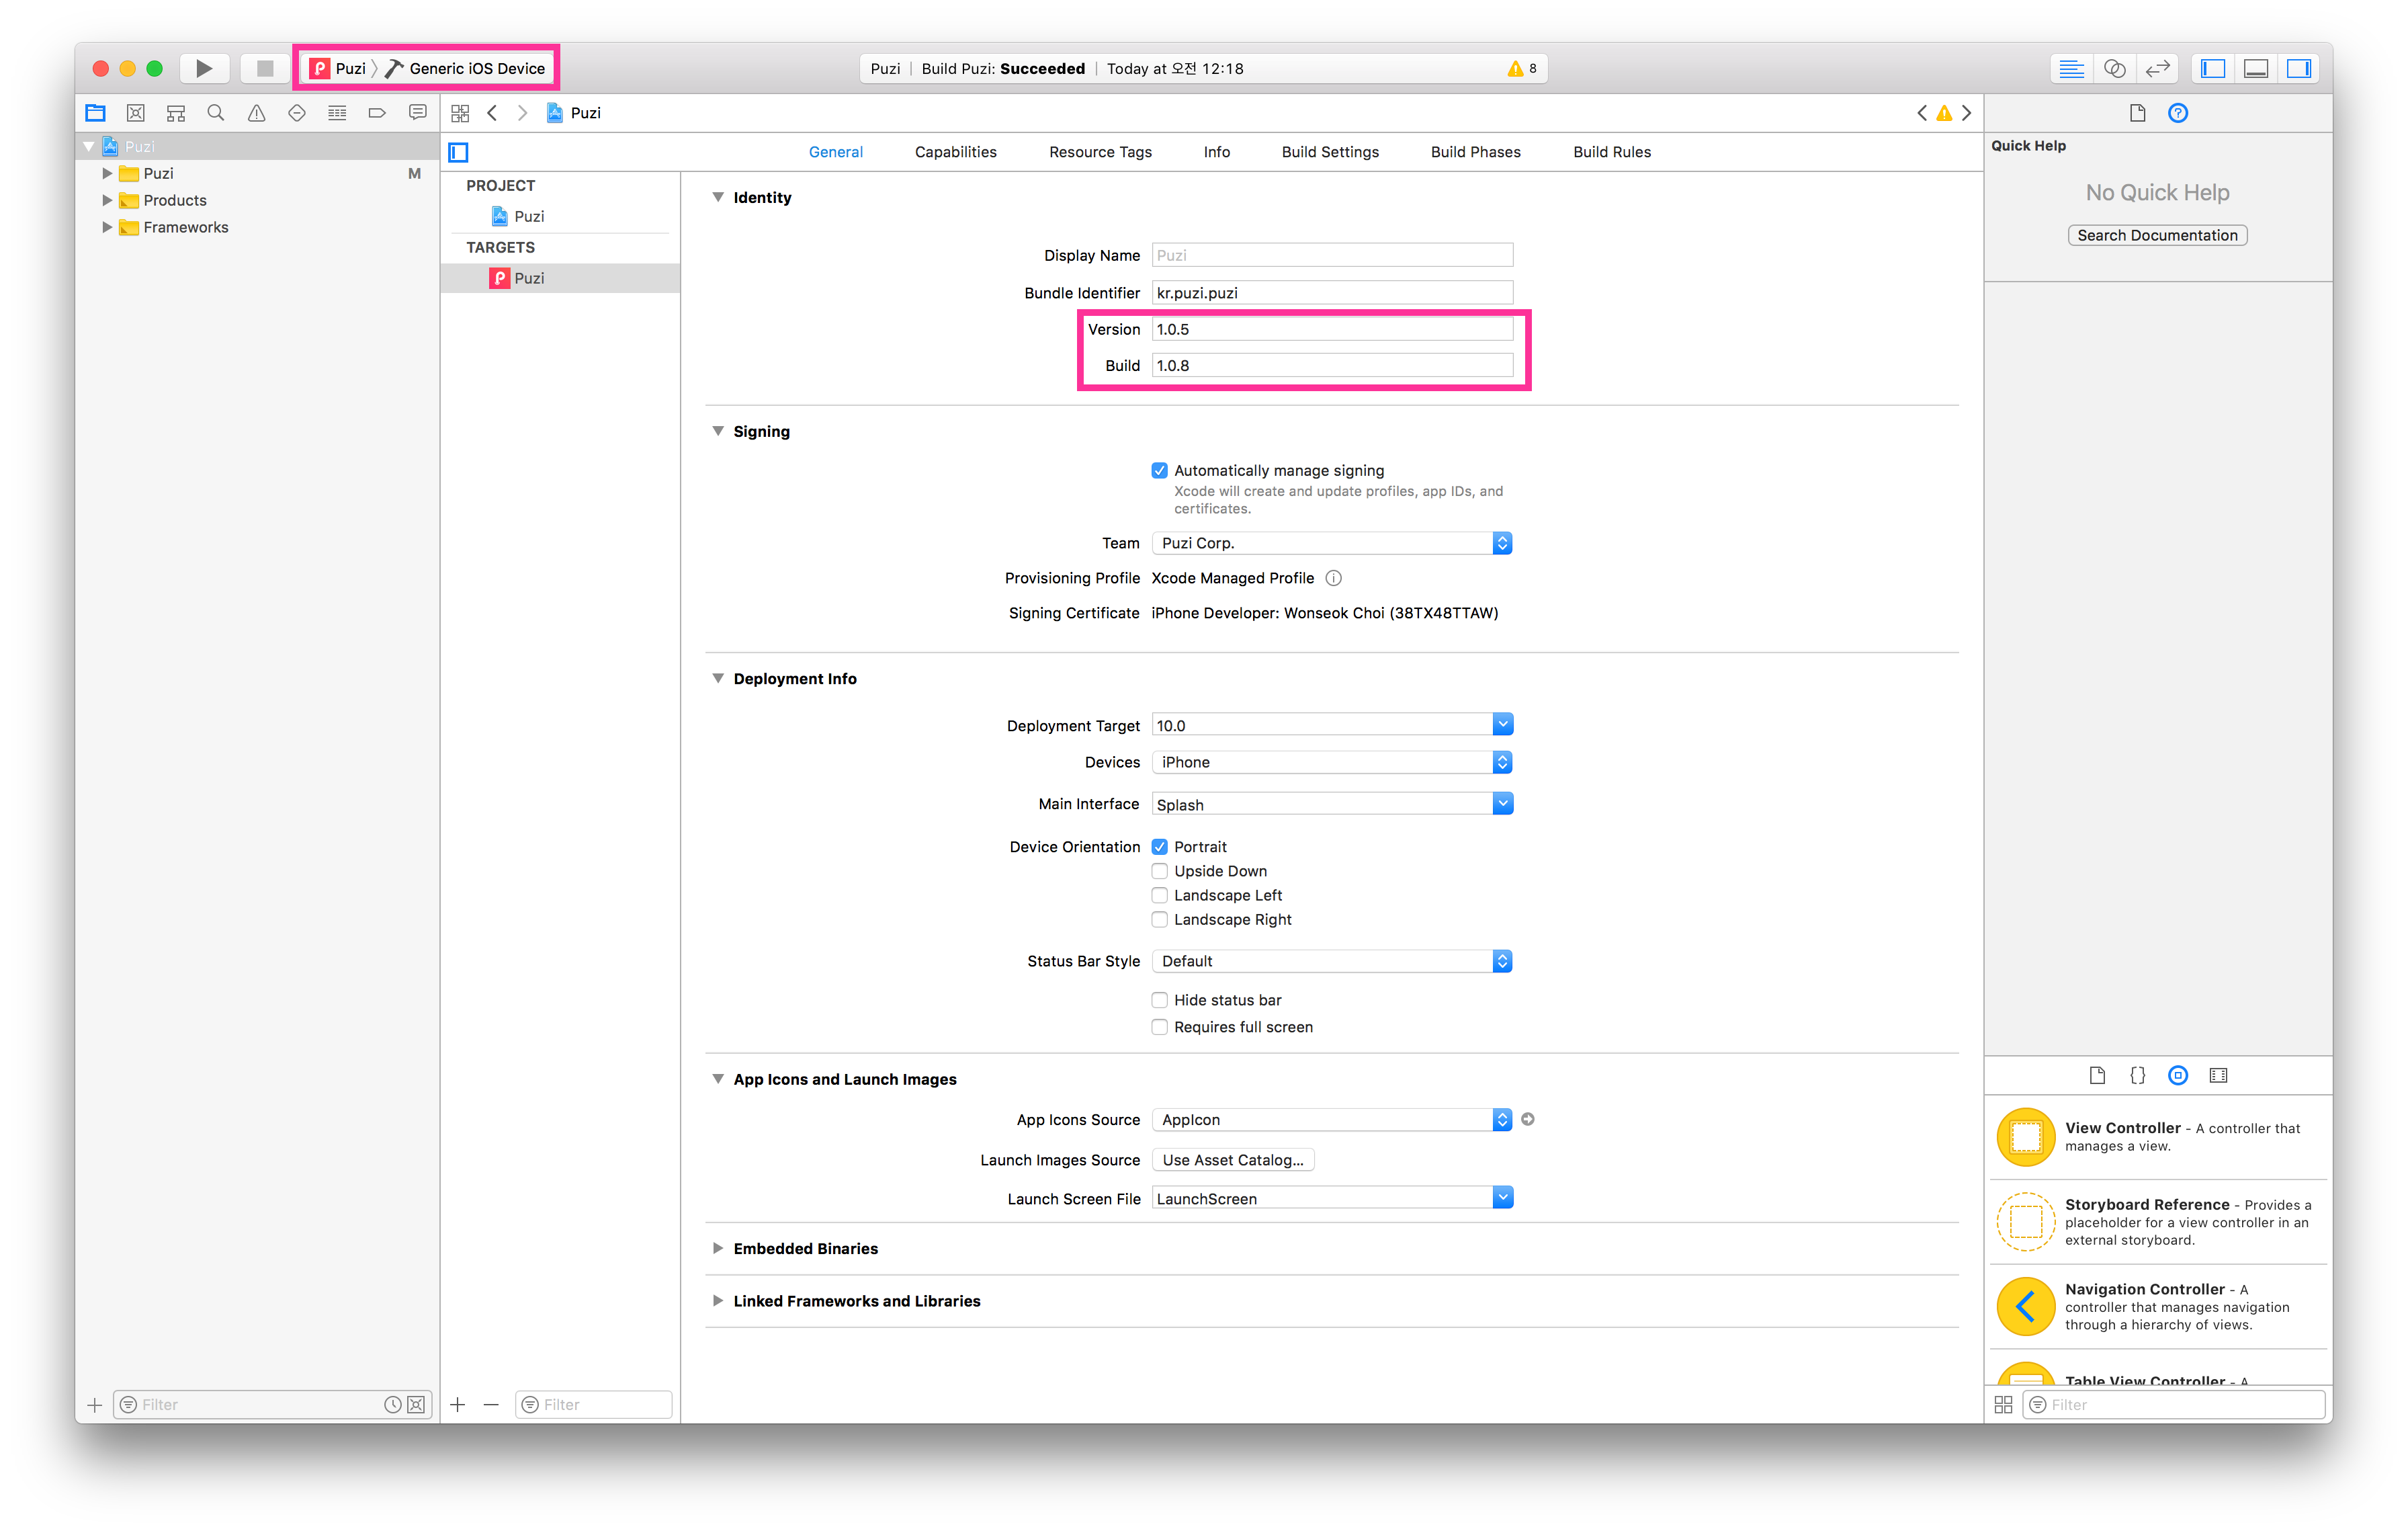Open the Debug navigator icon
The width and height of the screenshot is (2408, 1531).
337,113
